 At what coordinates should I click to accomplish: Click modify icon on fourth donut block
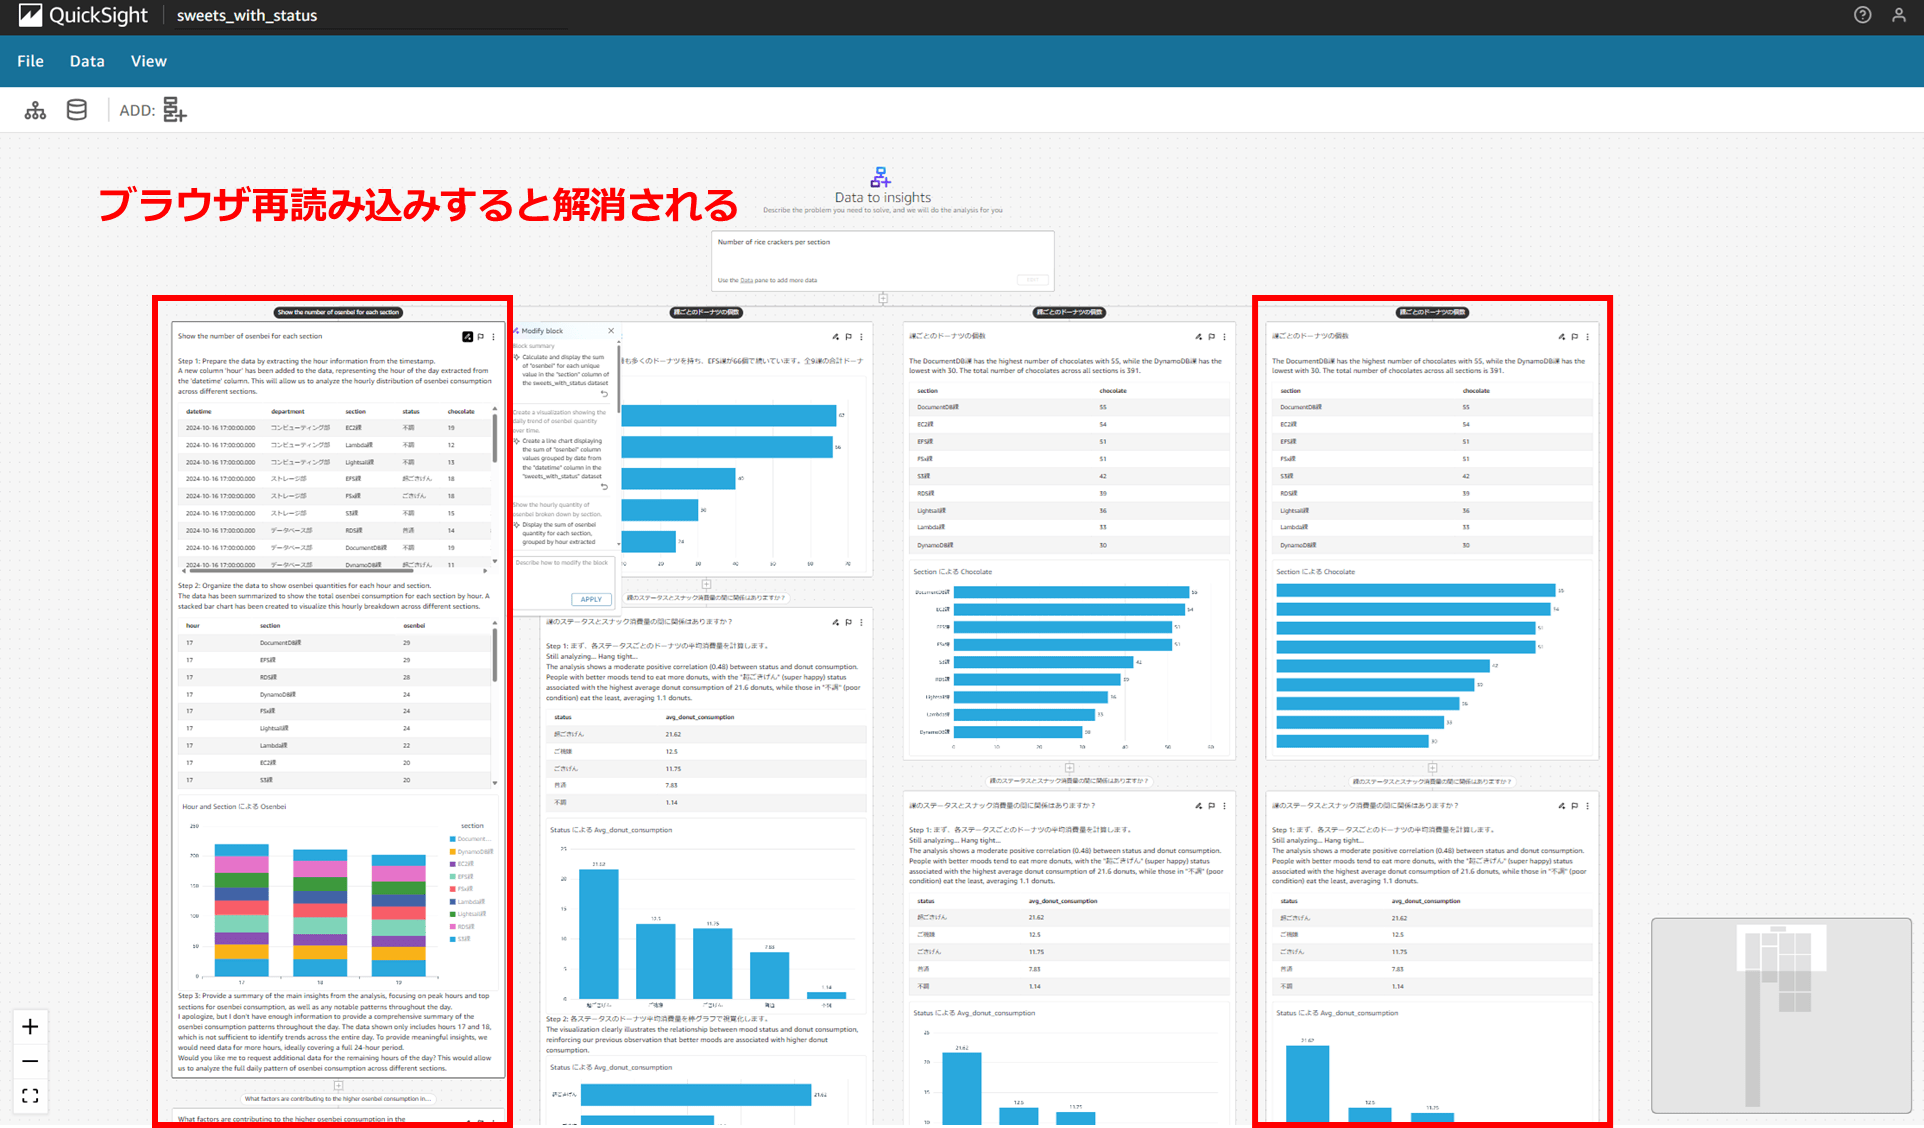pos(1561,337)
